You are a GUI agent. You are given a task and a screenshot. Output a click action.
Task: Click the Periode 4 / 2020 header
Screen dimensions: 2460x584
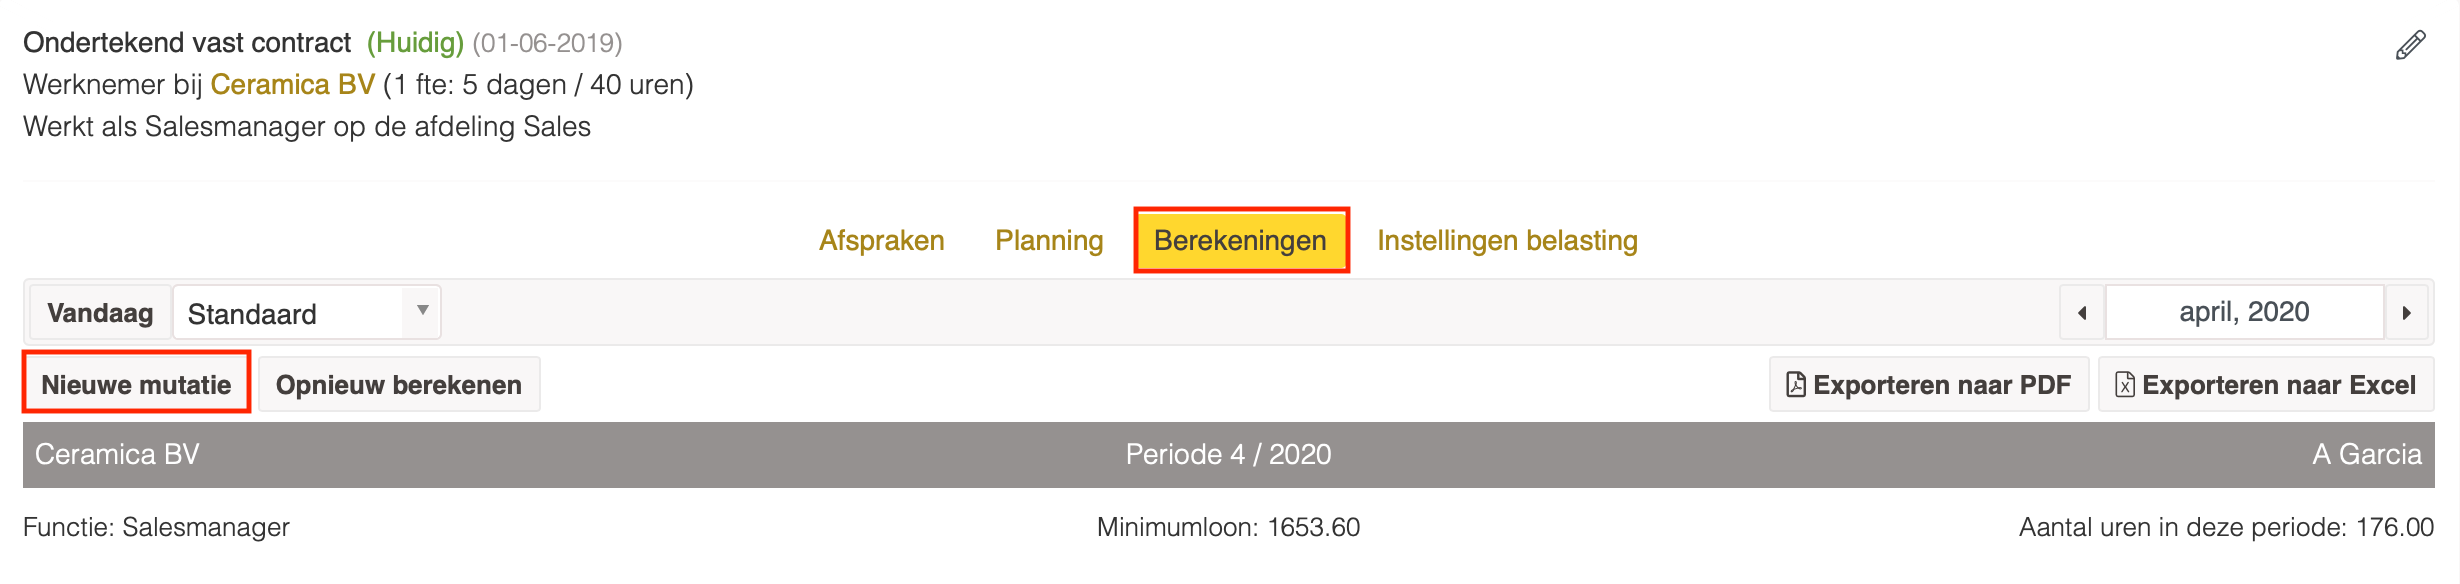pos(1228,455)
